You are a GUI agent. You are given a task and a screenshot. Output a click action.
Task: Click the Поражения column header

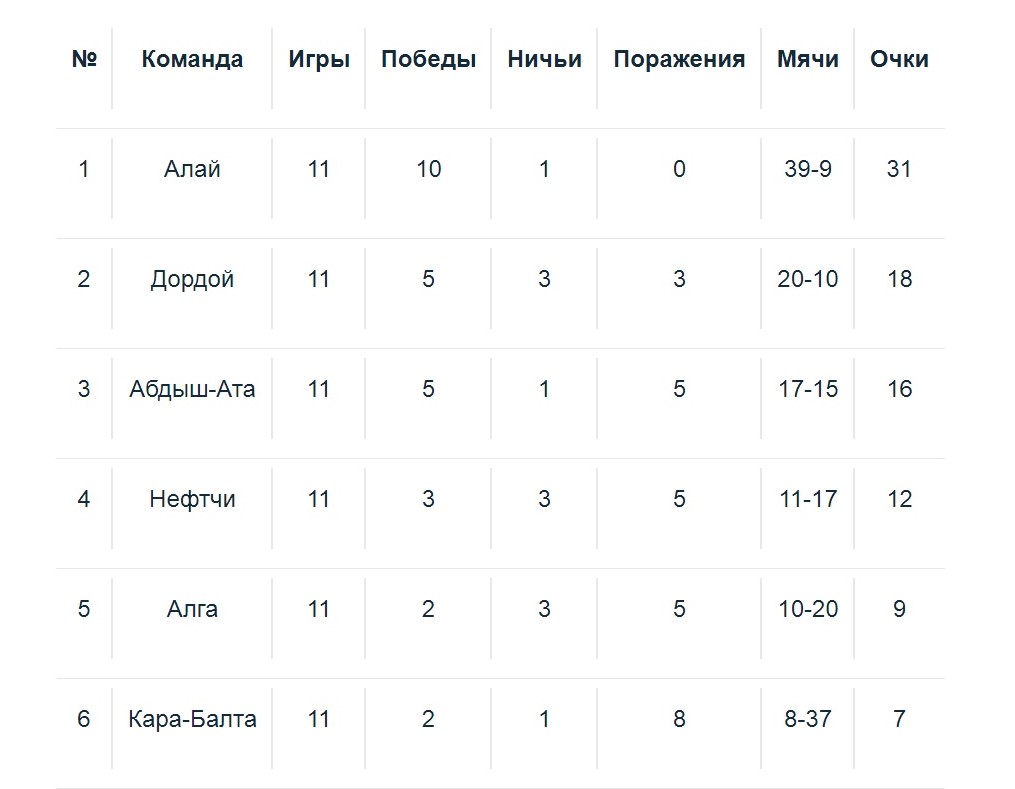(x=679, y=59)
